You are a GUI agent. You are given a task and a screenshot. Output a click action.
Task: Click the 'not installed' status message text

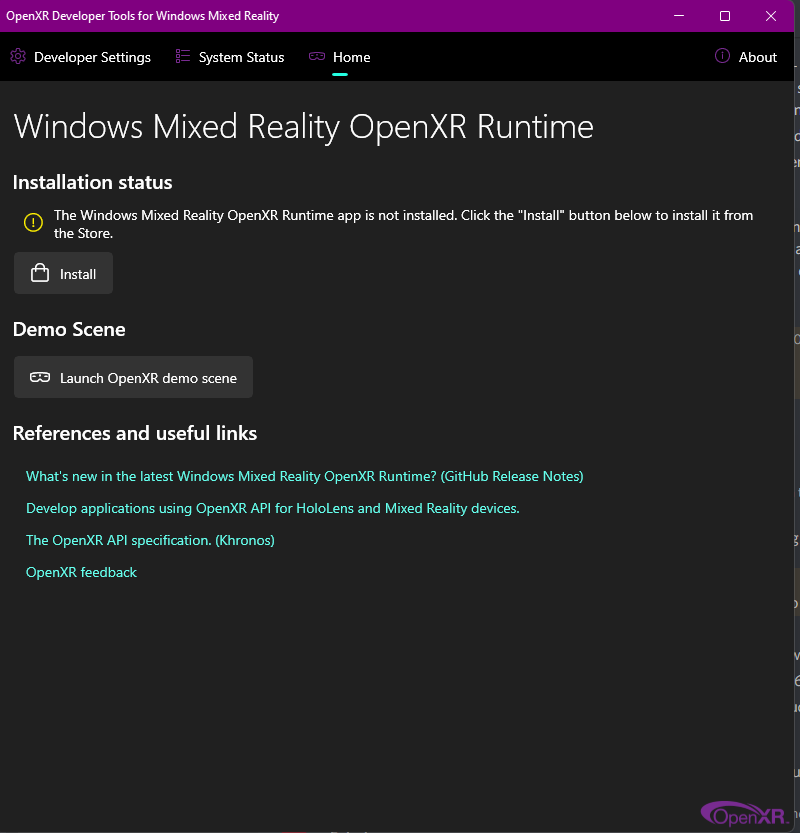pyautogui.click(x=403, y=224)
